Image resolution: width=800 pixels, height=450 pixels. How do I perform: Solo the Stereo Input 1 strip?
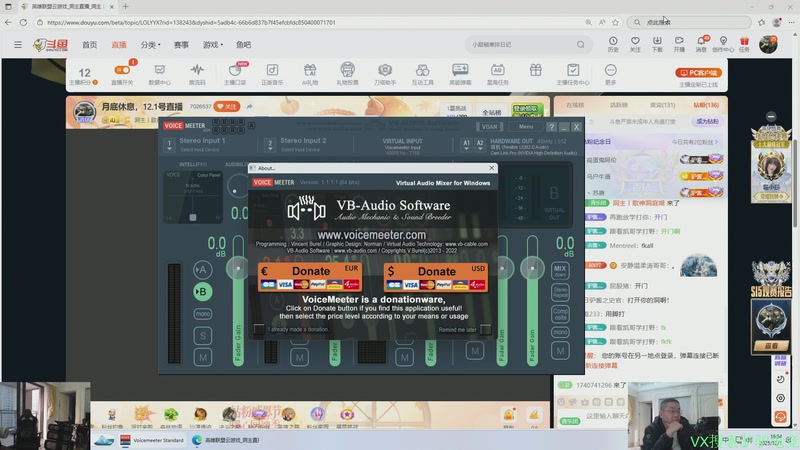(203, 335)
